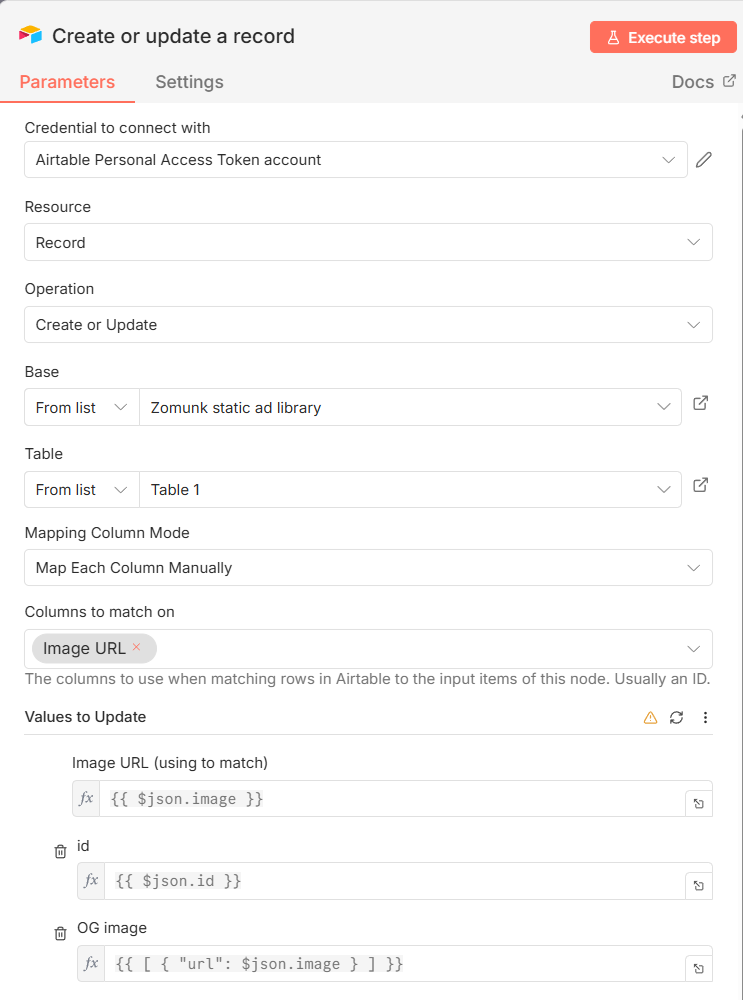743x1000 pixels.
Task: Expand the Mapping Column Mode dropdown
Action: [368, 568]
